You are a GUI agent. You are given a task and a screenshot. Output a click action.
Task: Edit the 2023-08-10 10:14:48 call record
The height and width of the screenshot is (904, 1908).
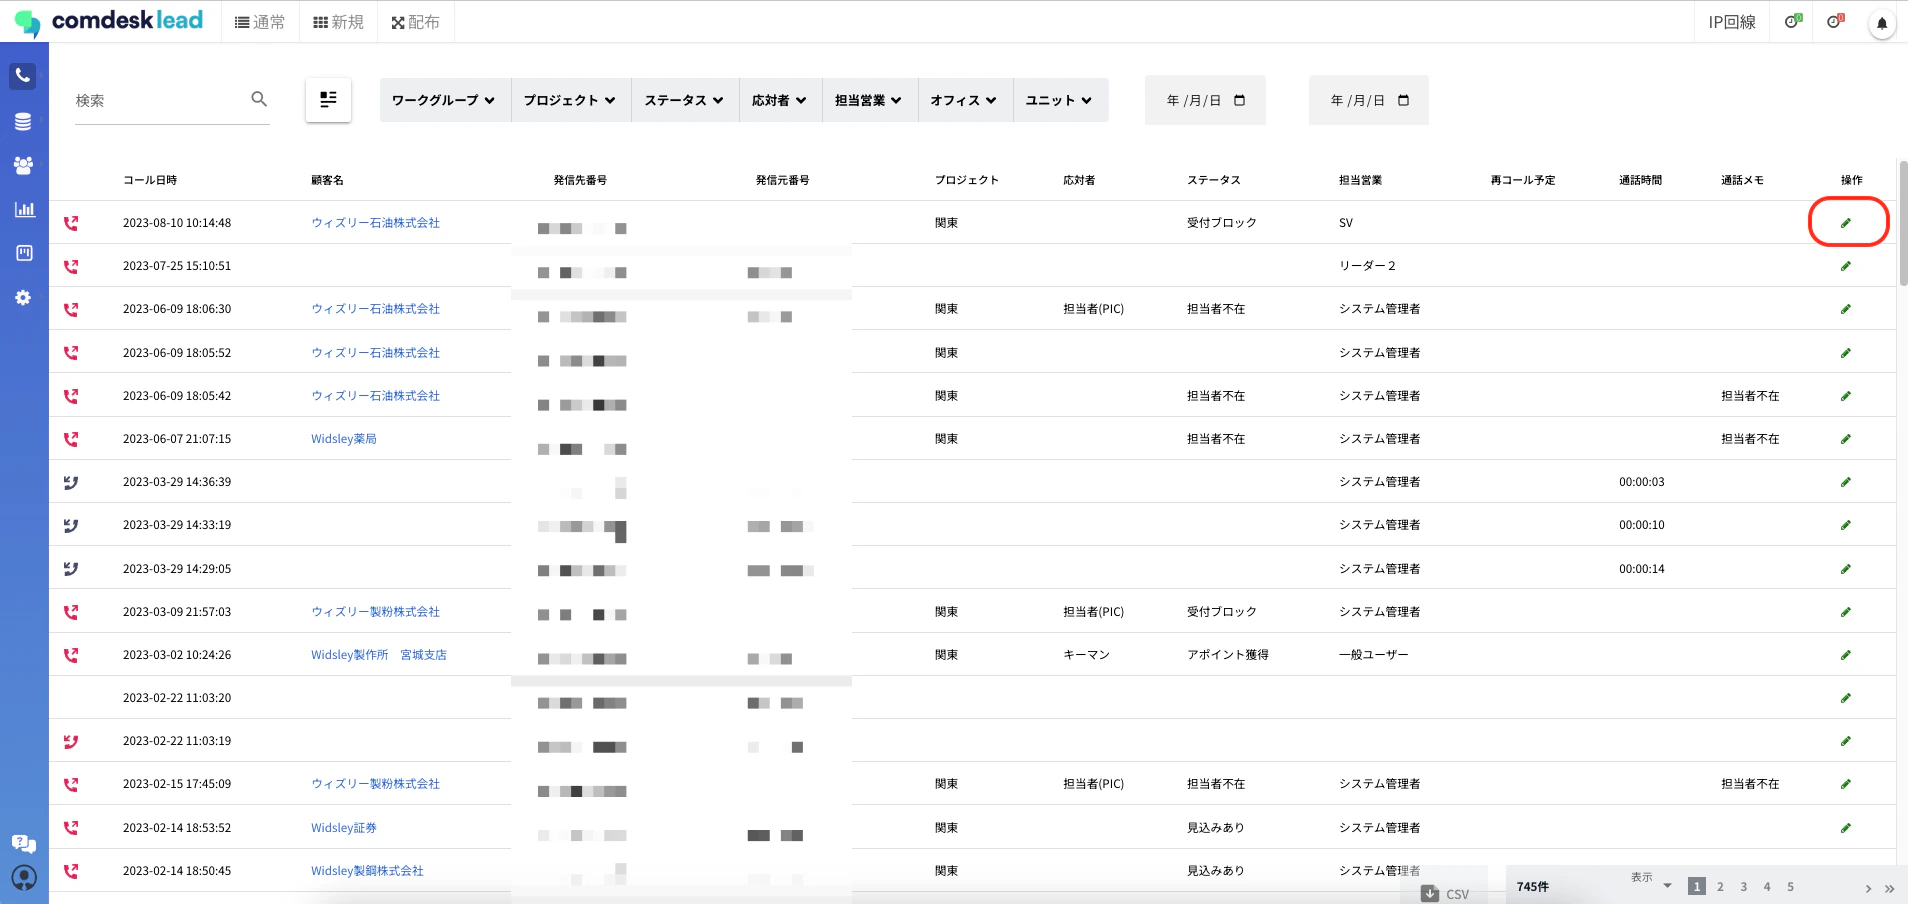pos(1846,223)
